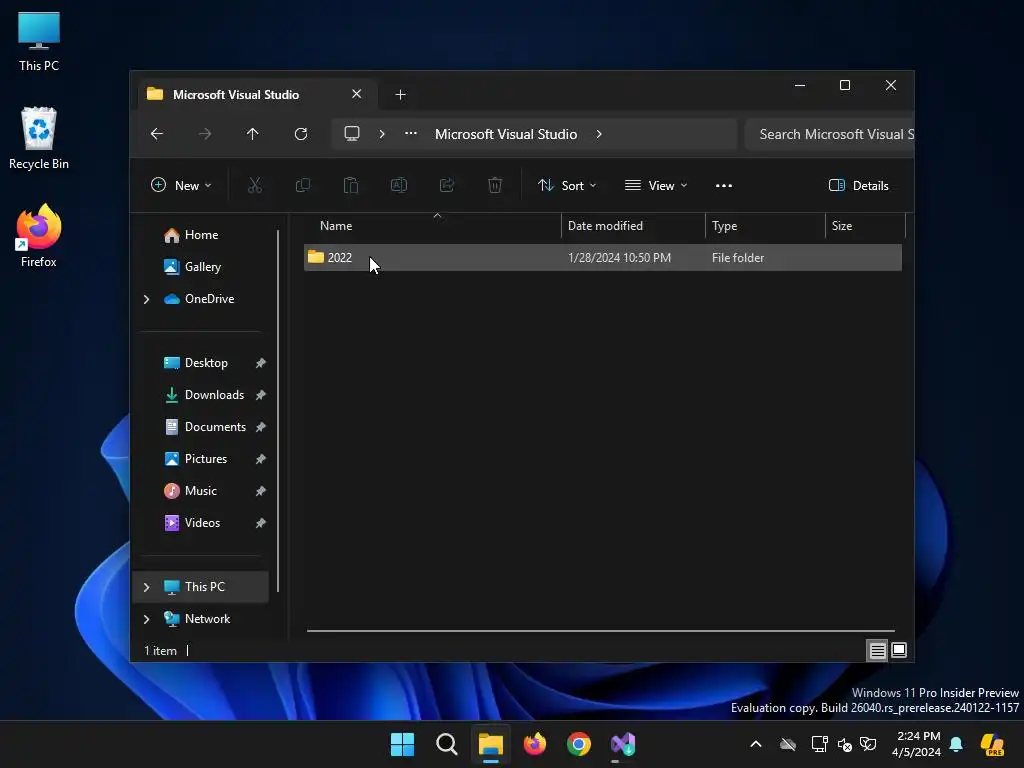Refresh the current folder view
The image size is (1024, 768).
301,134
